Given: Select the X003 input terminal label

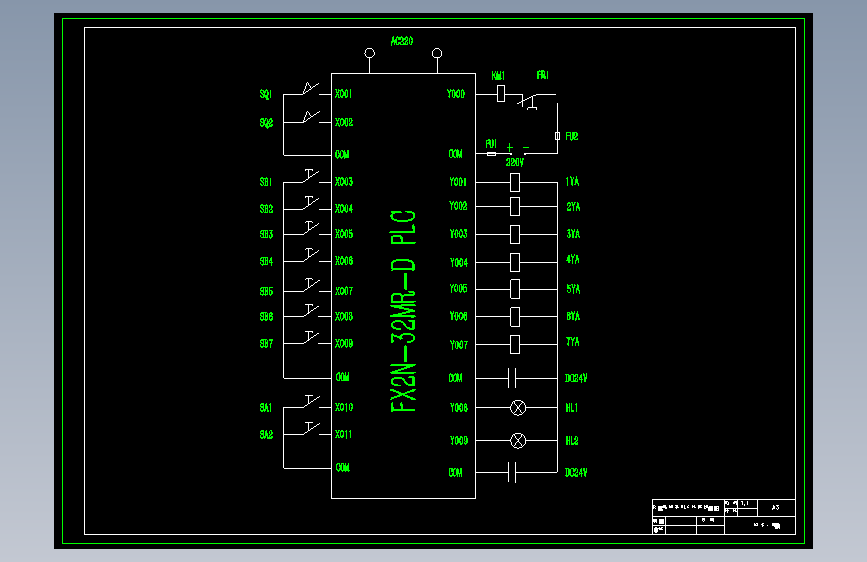Looking at the screenshot, I should point(344,181).
